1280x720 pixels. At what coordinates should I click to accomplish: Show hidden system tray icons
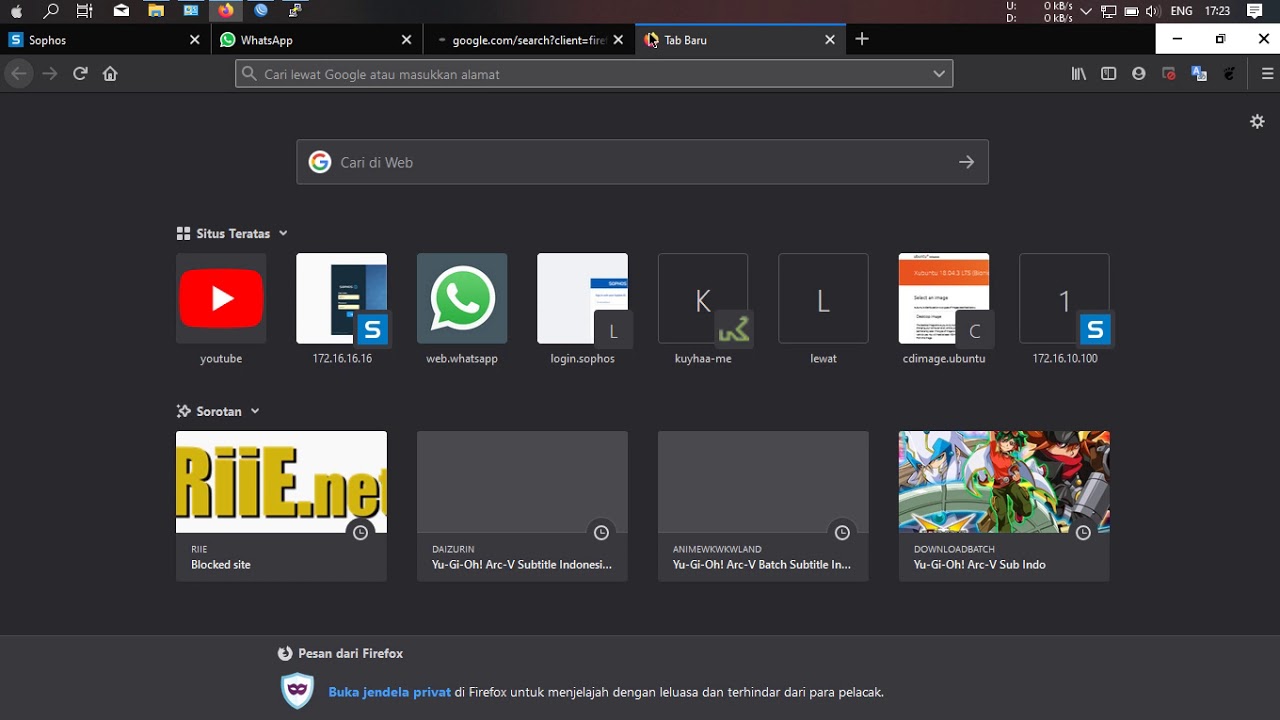click(x=1086, y=11)
